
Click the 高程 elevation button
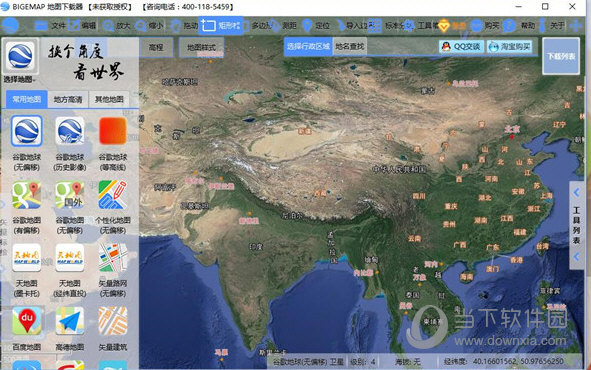156,47
